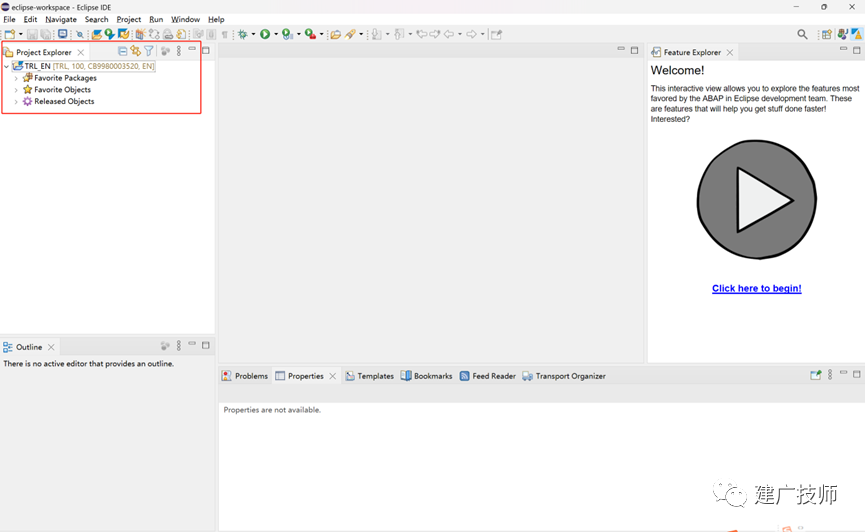Minimize the Feature Explorer panel
The width and height of the screenshot is (865, 532).
click(843, 49)
